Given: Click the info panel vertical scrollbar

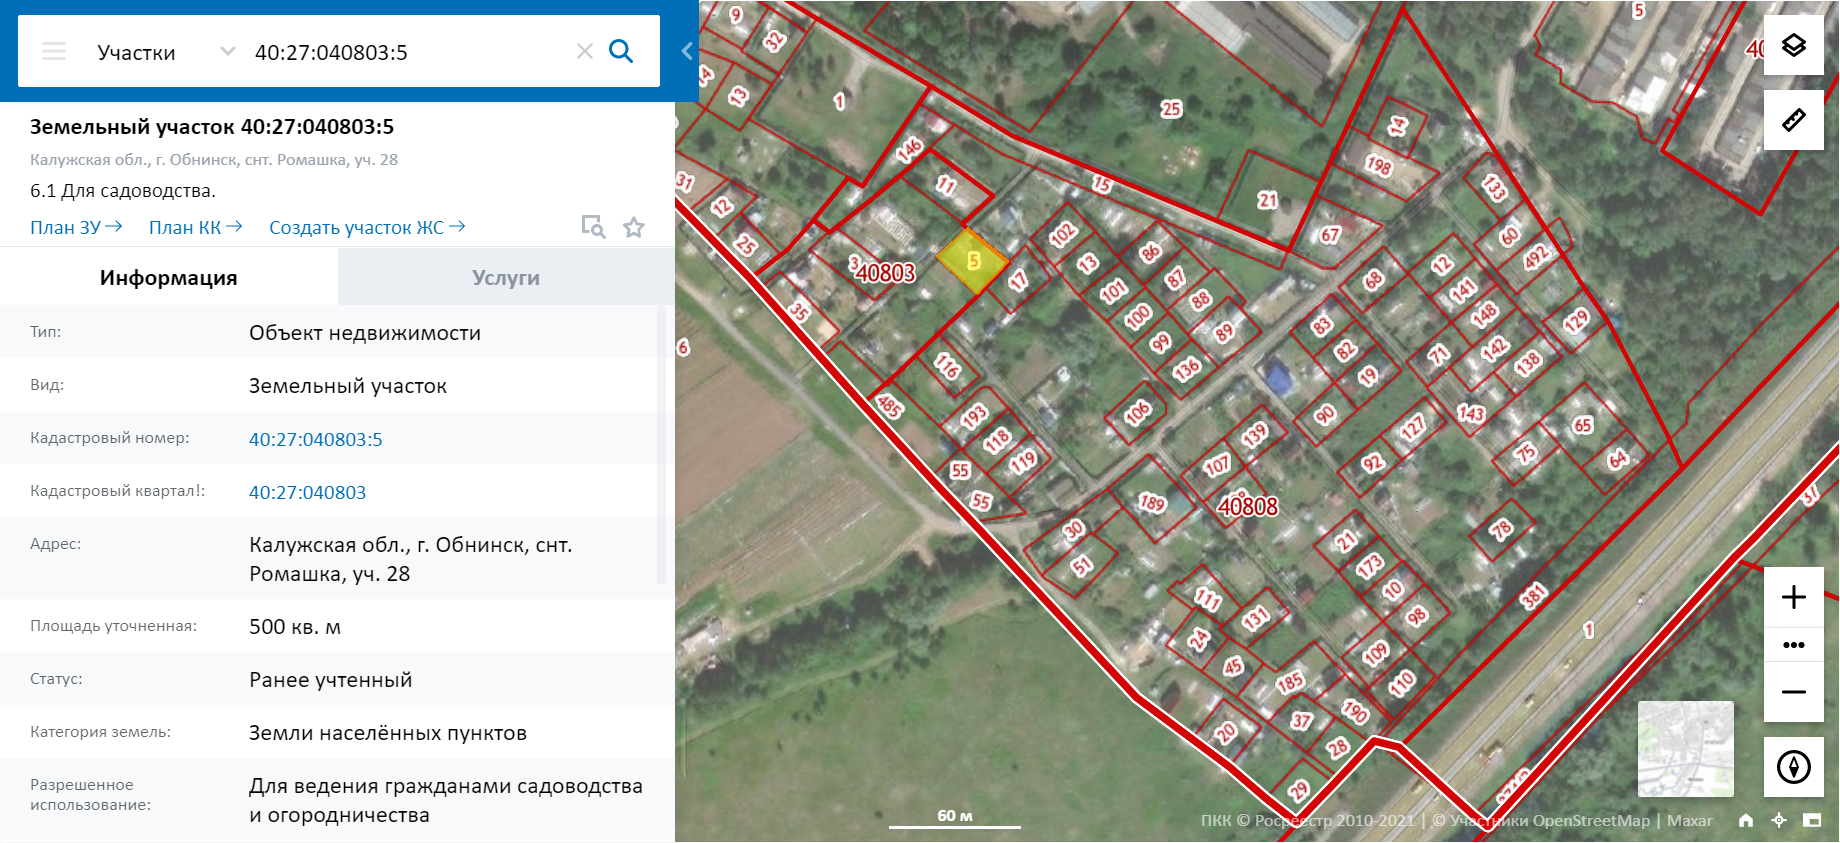Looking at the screenshot, I should pyautogui.click(x=661, y=445).
